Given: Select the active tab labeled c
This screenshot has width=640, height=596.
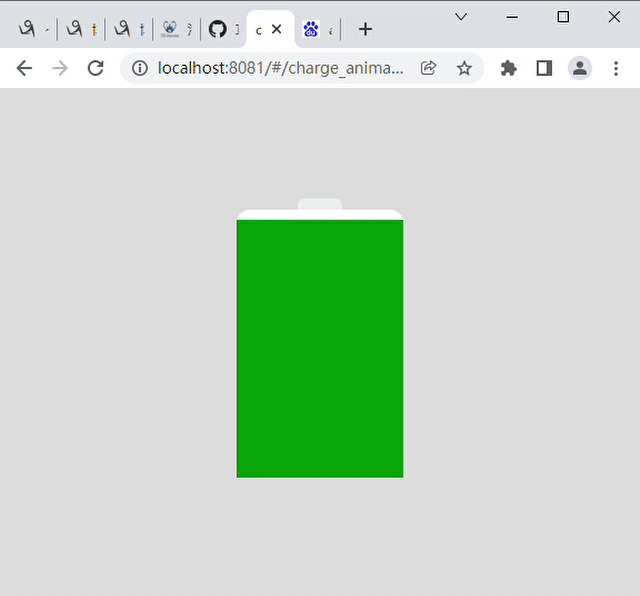Looking at the screenshot, I should click(258, 30).
